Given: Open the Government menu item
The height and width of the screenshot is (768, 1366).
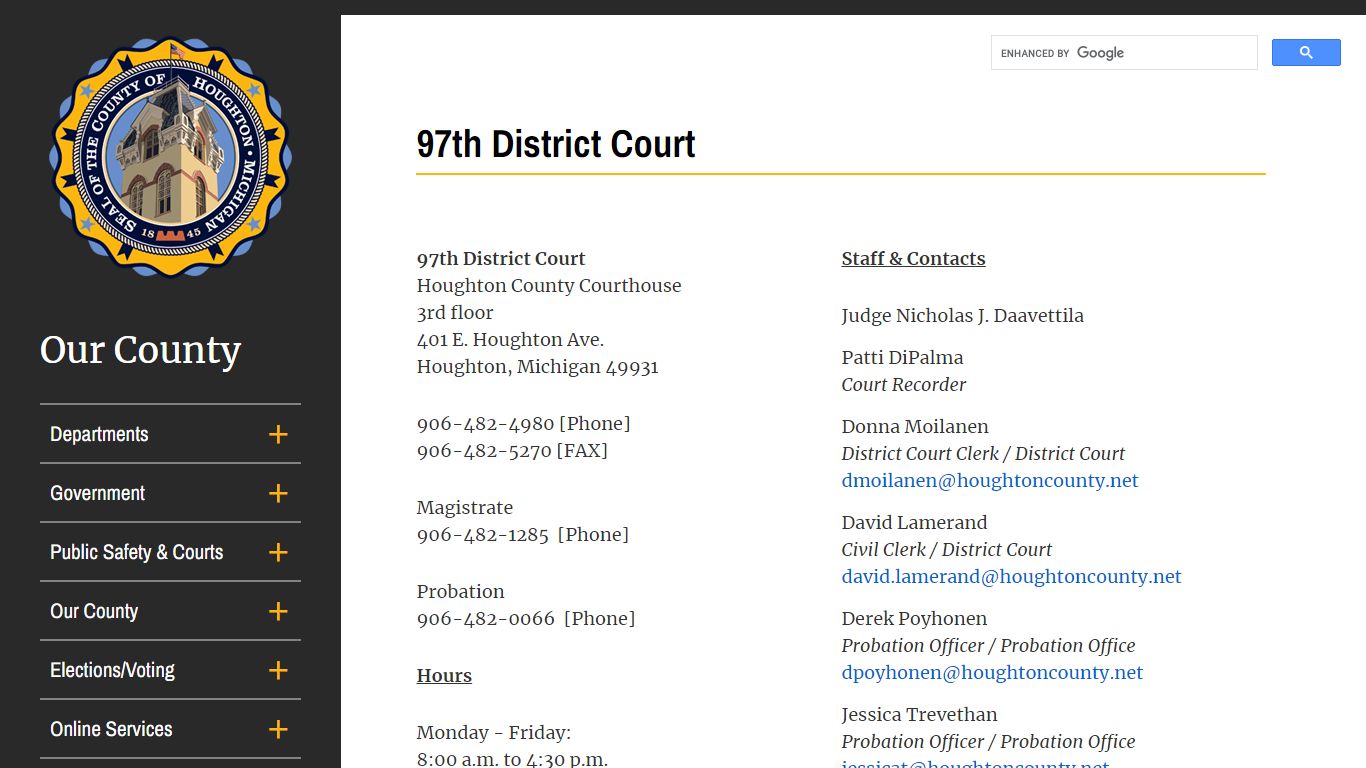Looking at the screenshot, I should [97, 493].
